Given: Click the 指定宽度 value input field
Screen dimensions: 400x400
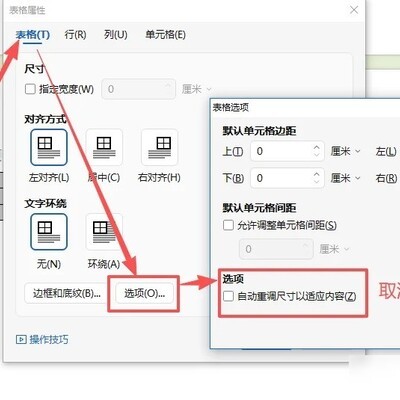Looking at the screenshot, I should [x=138, y=89].
